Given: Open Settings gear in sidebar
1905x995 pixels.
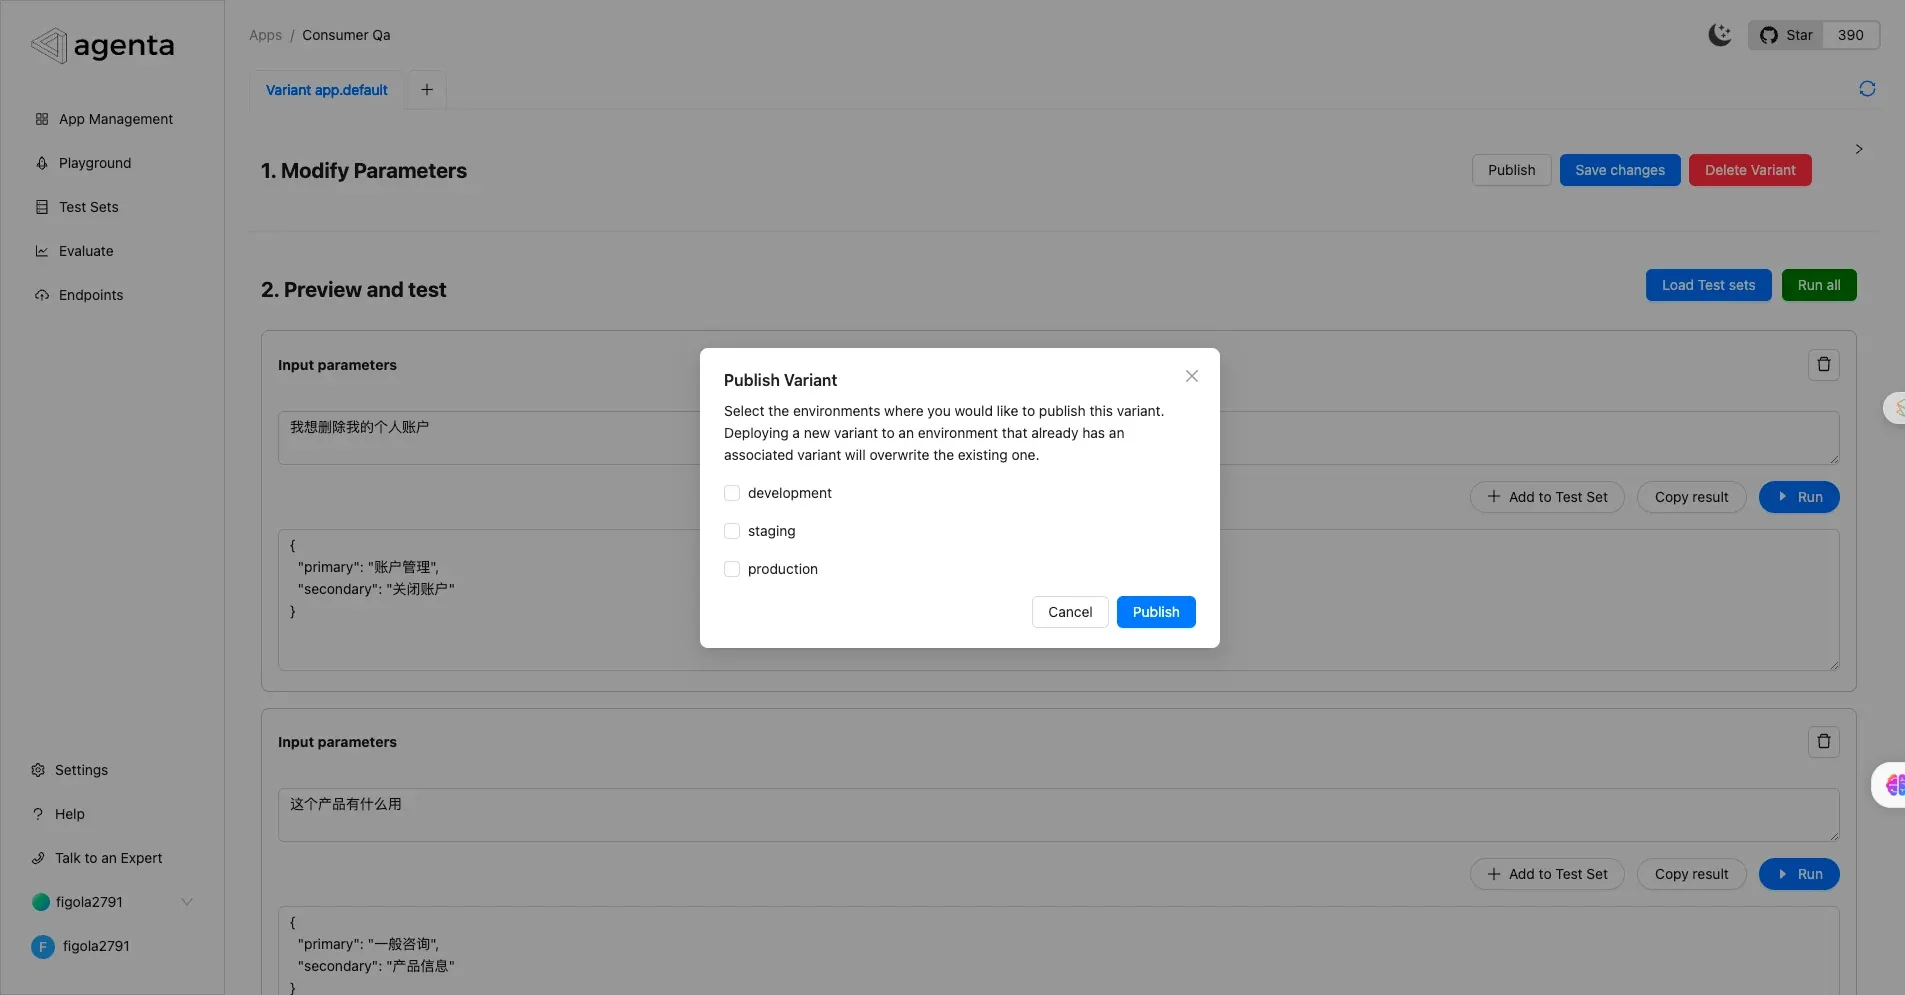Looking at the screenshot, I should point(80,770).
